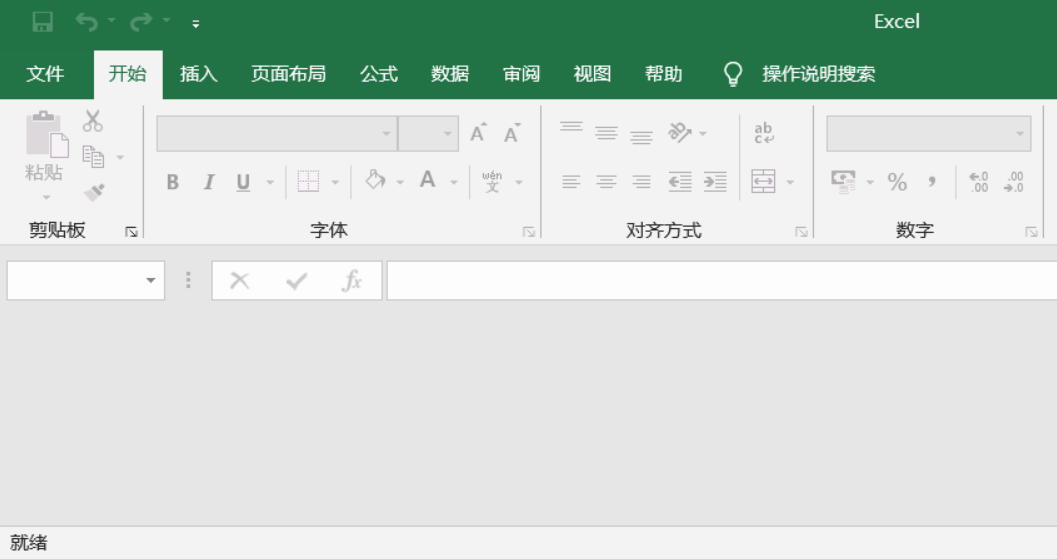The image size is (1057, 559).
Task: Open the Fill Color dropdown arrow
Action: [x=400, y=182]
